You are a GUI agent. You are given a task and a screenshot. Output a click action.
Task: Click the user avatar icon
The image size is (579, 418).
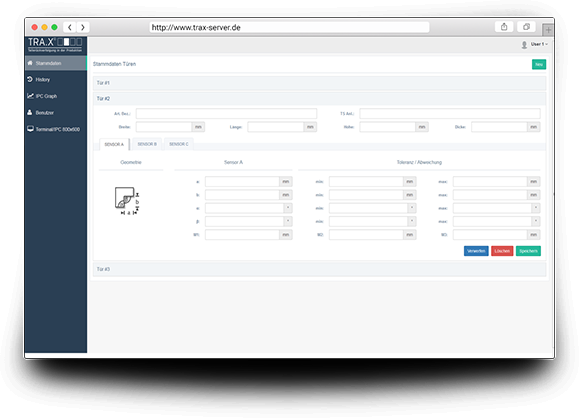[x=524, y=45]
